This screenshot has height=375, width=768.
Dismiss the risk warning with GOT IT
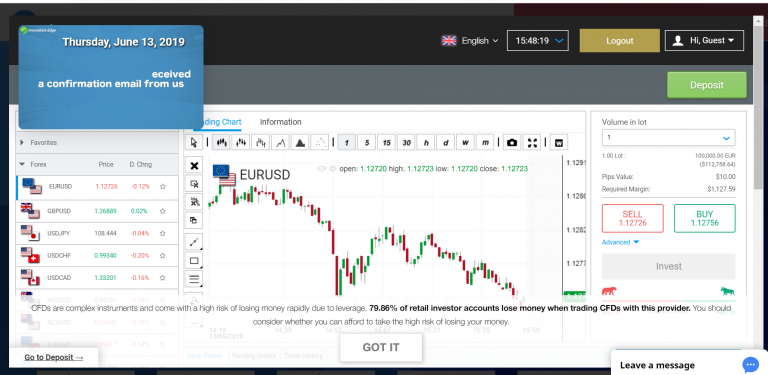click(x=381, y=348)
